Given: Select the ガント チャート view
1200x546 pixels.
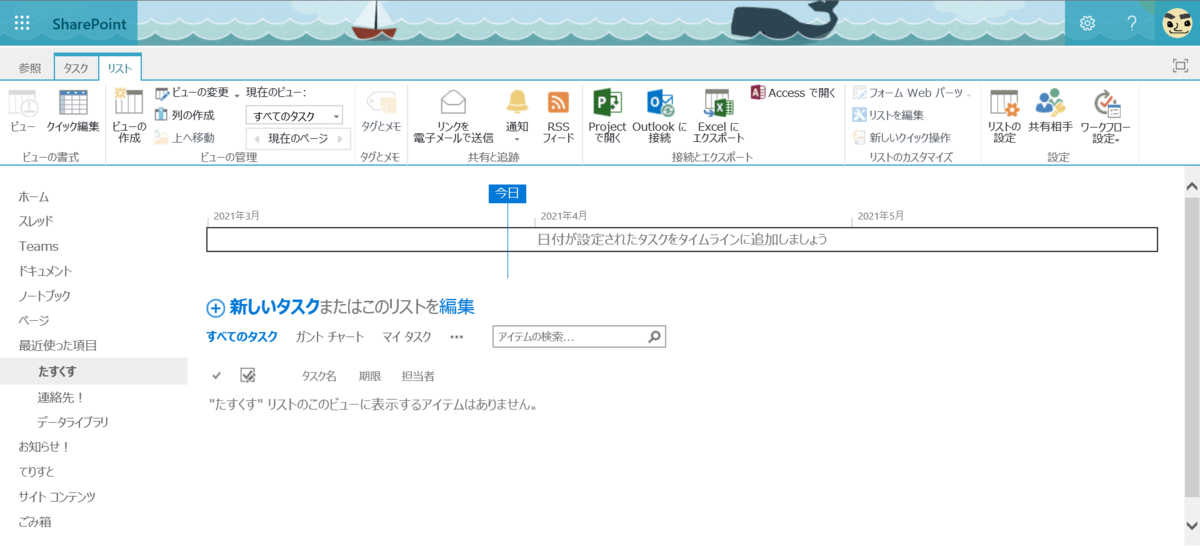Looking at the screenshot, I should tap(330, 337).
